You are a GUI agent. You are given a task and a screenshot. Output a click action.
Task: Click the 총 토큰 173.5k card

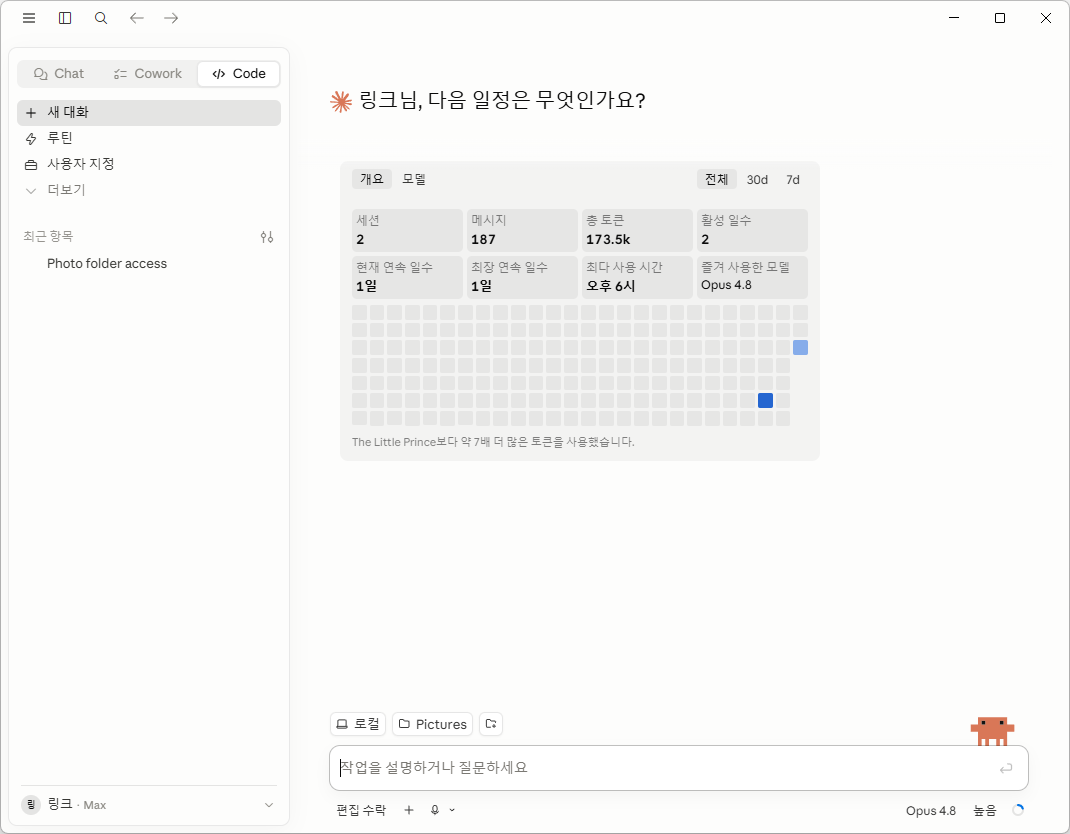point(637,230)
